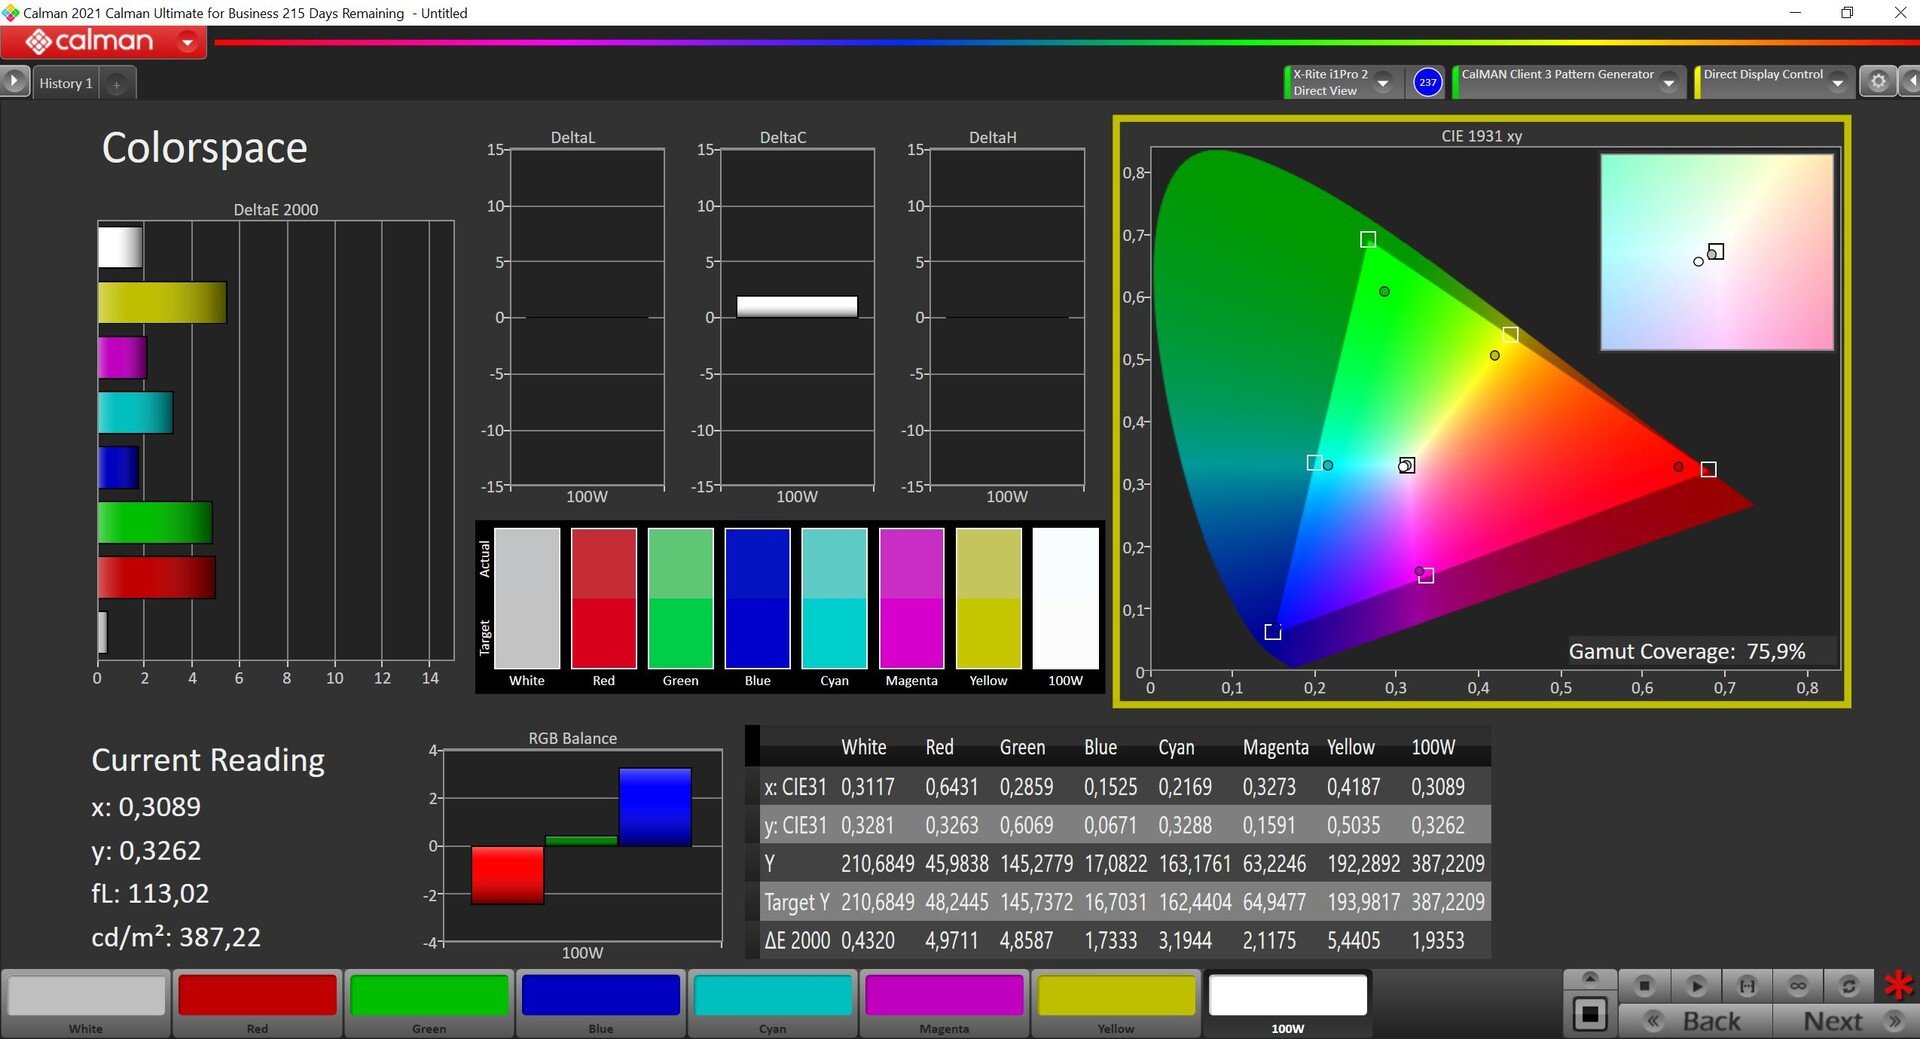Screen dimensions: 1920x1039
Task: Select the Magenta color swatch in bottom bar
Action: [x=944, y=1003]
